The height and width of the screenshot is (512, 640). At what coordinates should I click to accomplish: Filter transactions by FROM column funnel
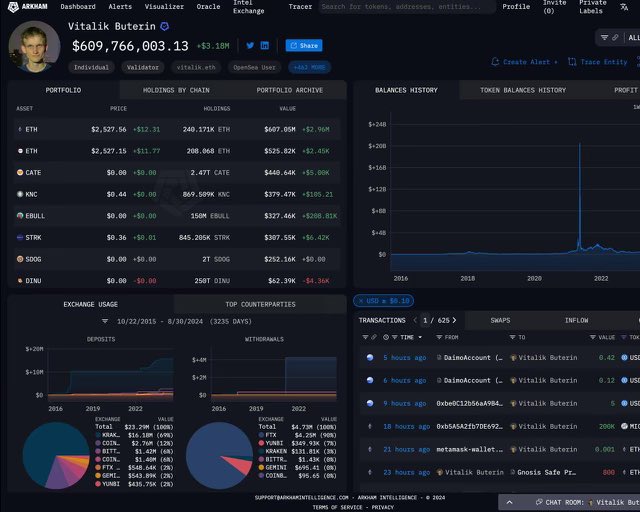tap(439, 337)
